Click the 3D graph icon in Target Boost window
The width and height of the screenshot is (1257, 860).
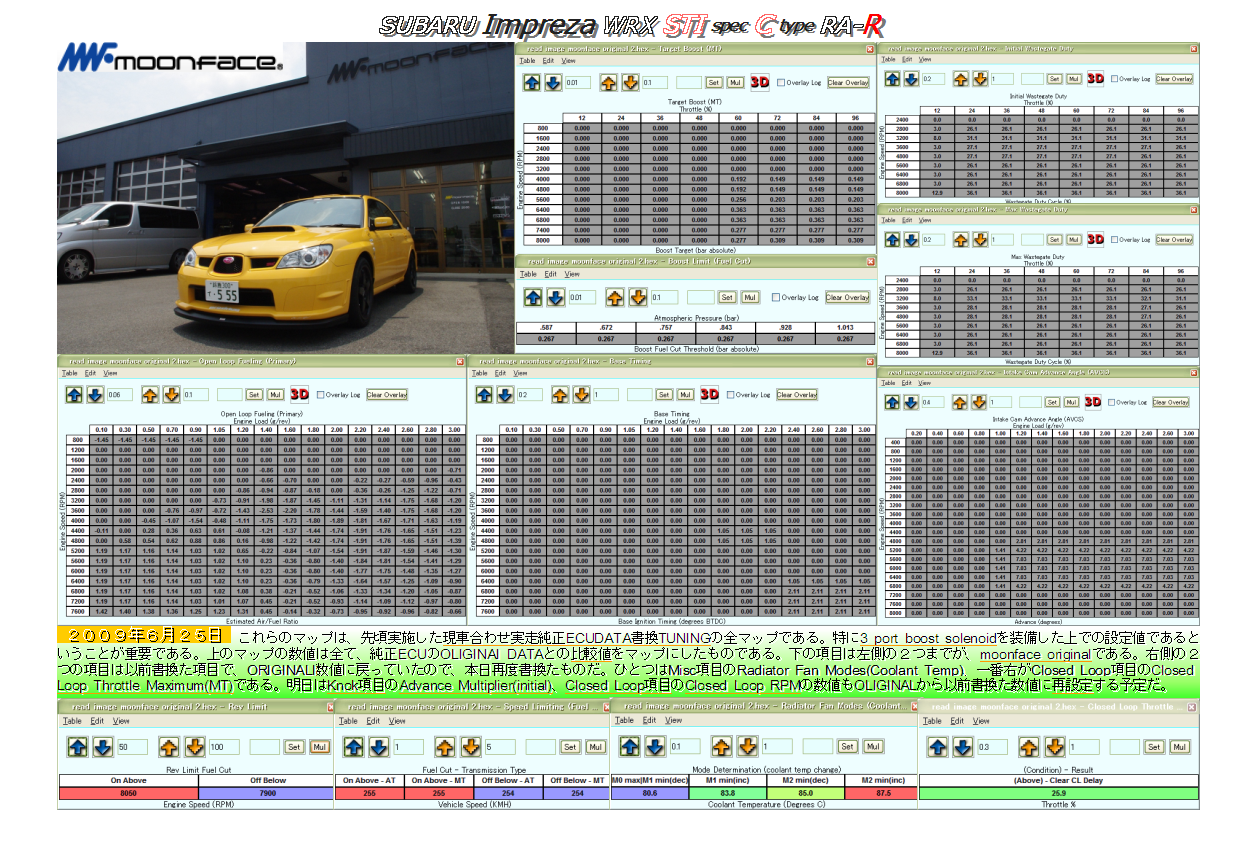[760, 83]
